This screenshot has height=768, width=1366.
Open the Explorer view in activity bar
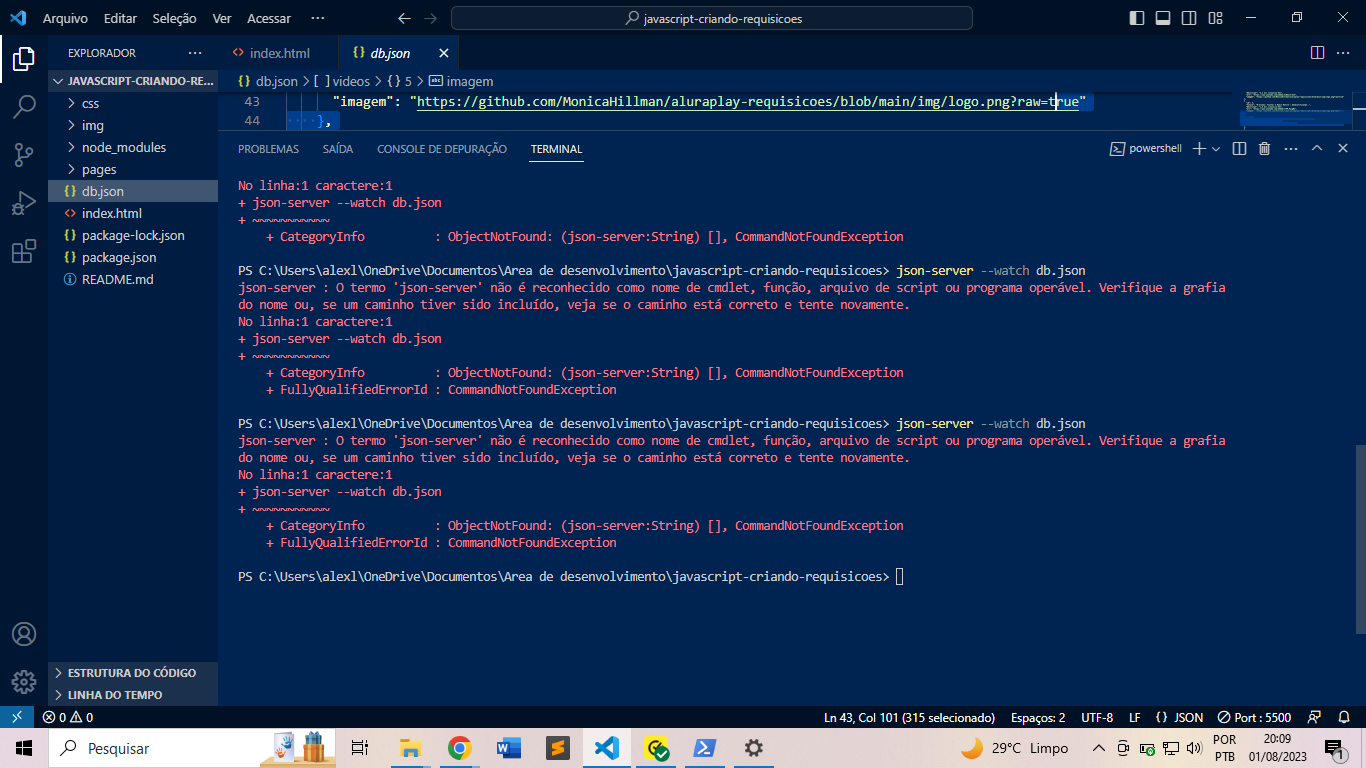24,59
